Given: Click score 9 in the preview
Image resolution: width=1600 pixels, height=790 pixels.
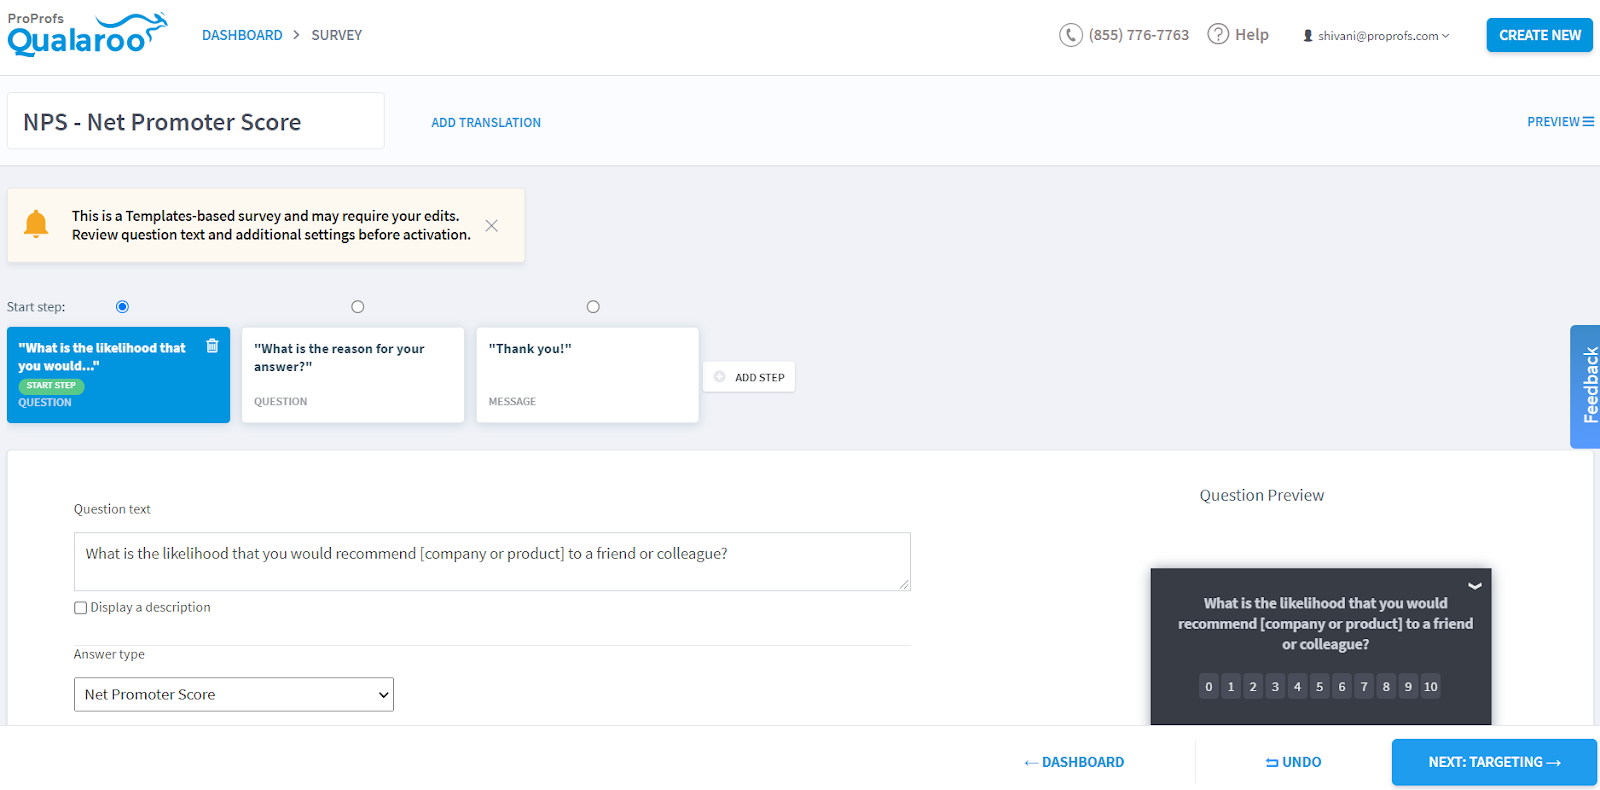Looking at the screenshot, I should tap(1408, 686).
